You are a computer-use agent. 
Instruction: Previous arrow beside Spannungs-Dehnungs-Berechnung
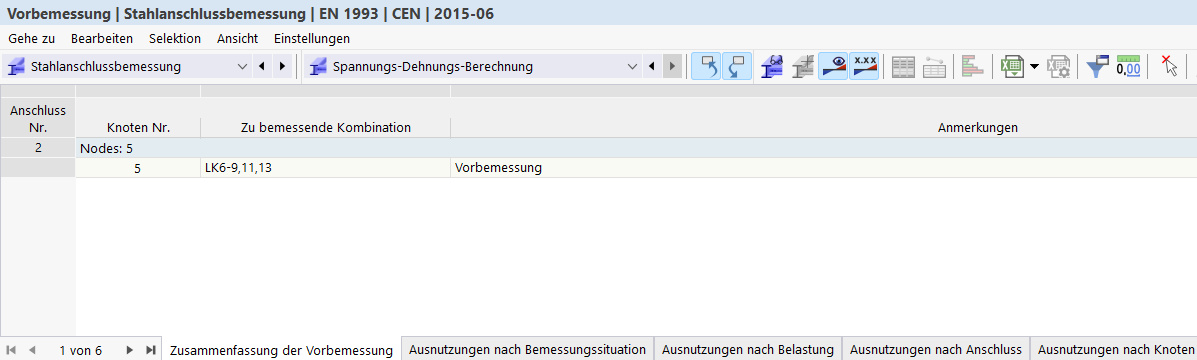(652, 66)
